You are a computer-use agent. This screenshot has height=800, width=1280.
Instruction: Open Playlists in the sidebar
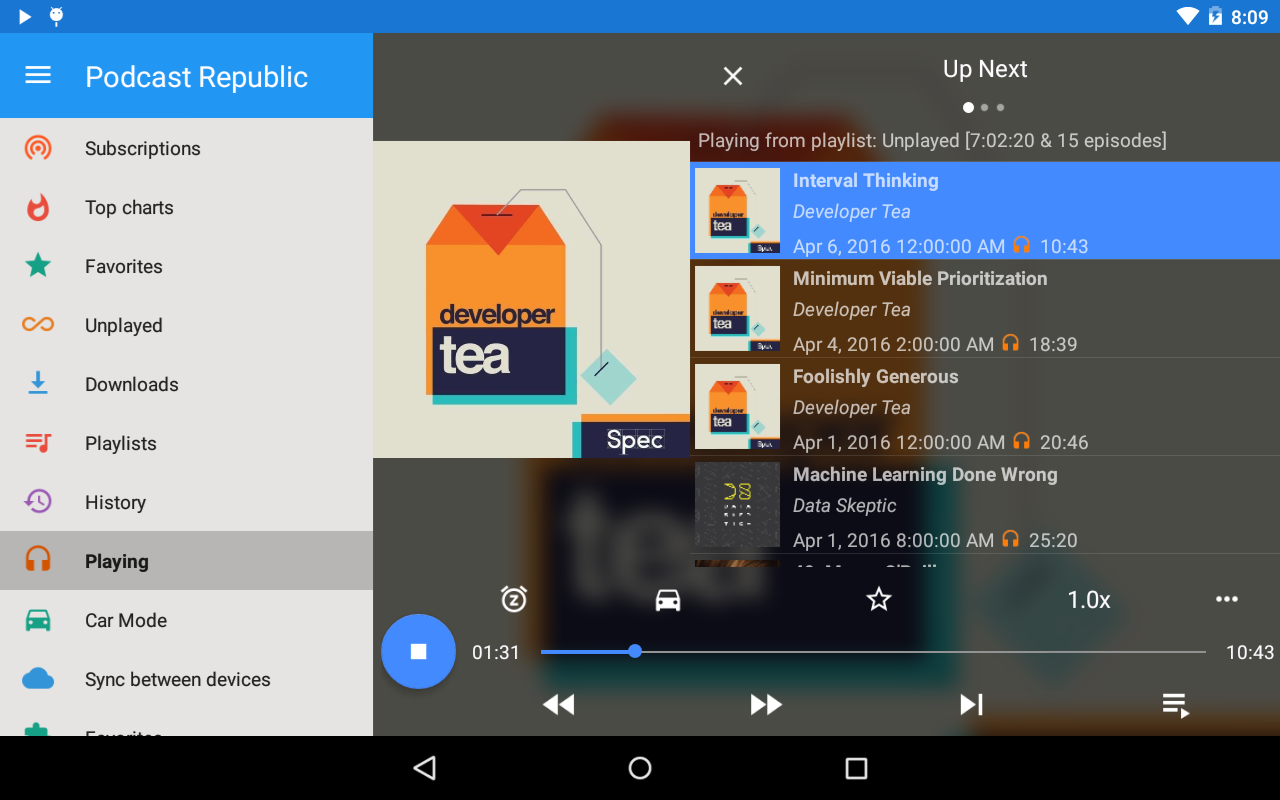[x=186, y=443]
